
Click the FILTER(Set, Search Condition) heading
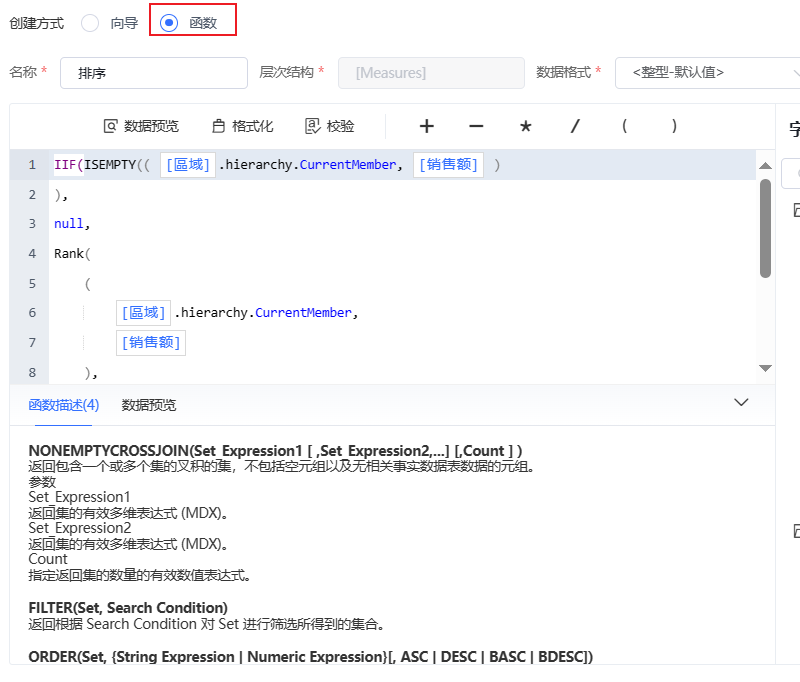pos(128,608)
